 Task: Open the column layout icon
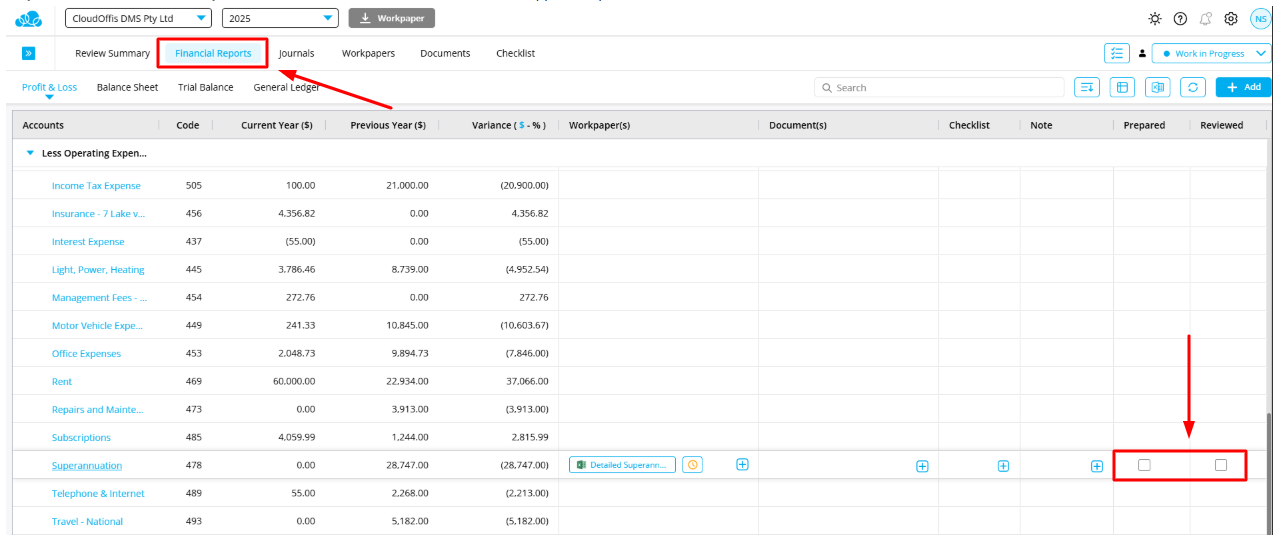pyautogui.click(x=1122, y=88)
